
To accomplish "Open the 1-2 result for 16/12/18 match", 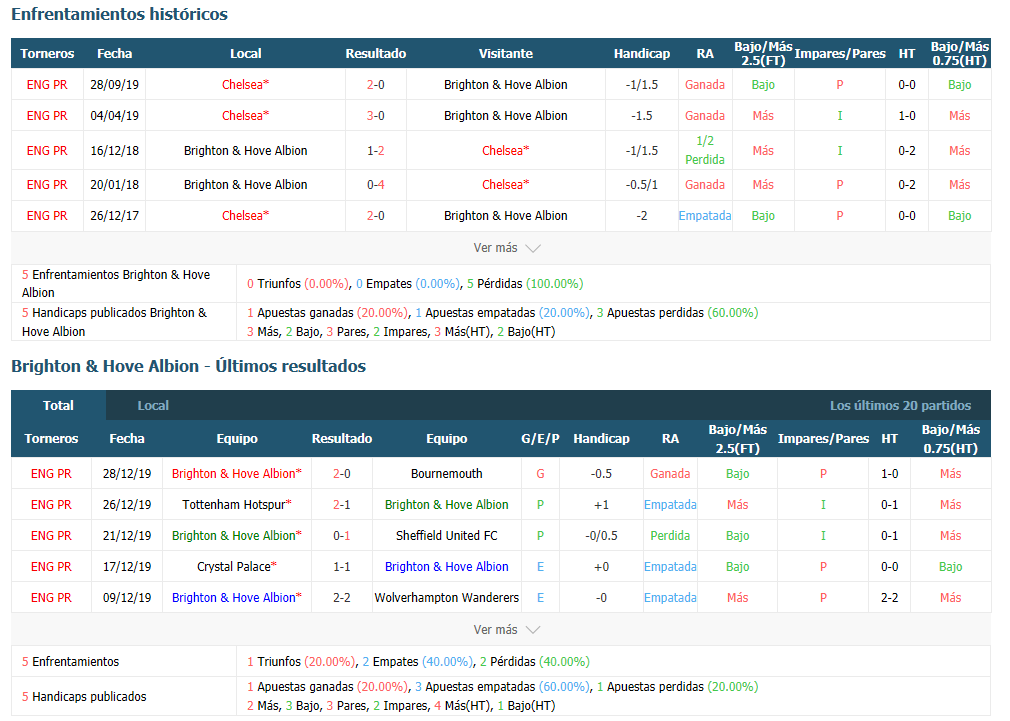I will [376, 150].
